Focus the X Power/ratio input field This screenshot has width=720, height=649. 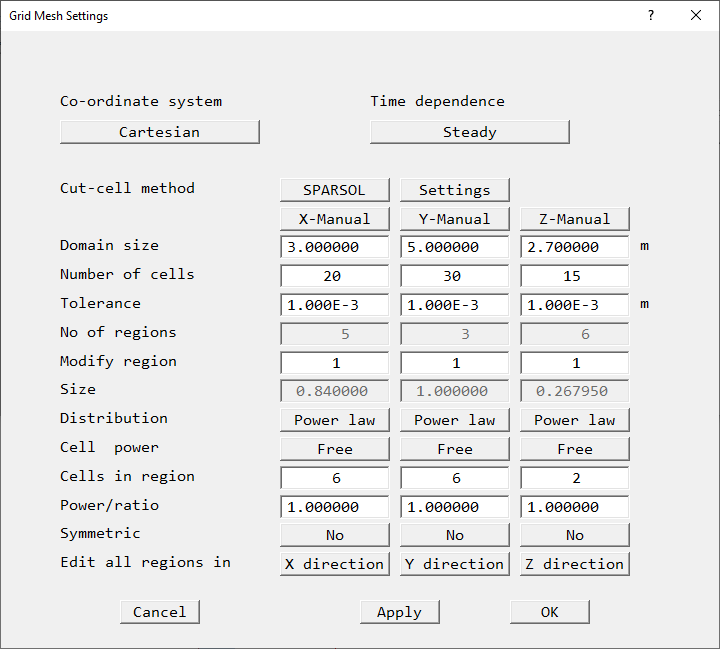click(334, 507)
